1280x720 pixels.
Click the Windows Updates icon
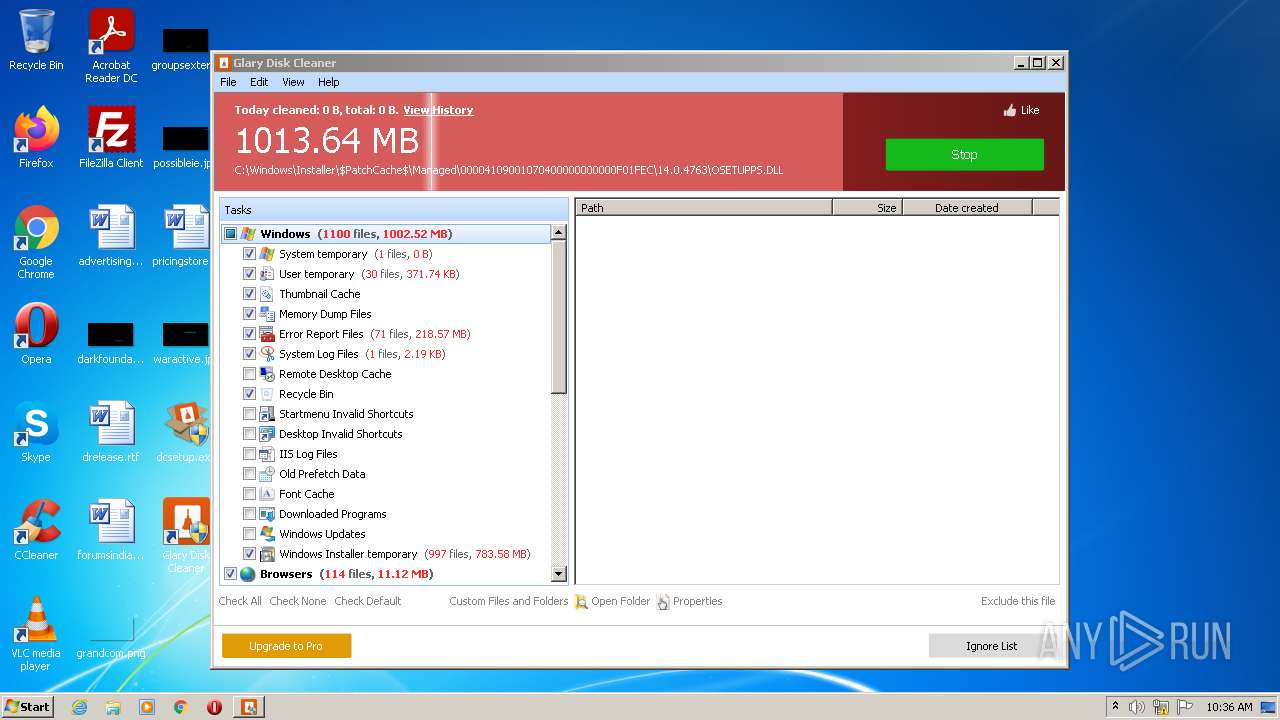pos(267,534)
